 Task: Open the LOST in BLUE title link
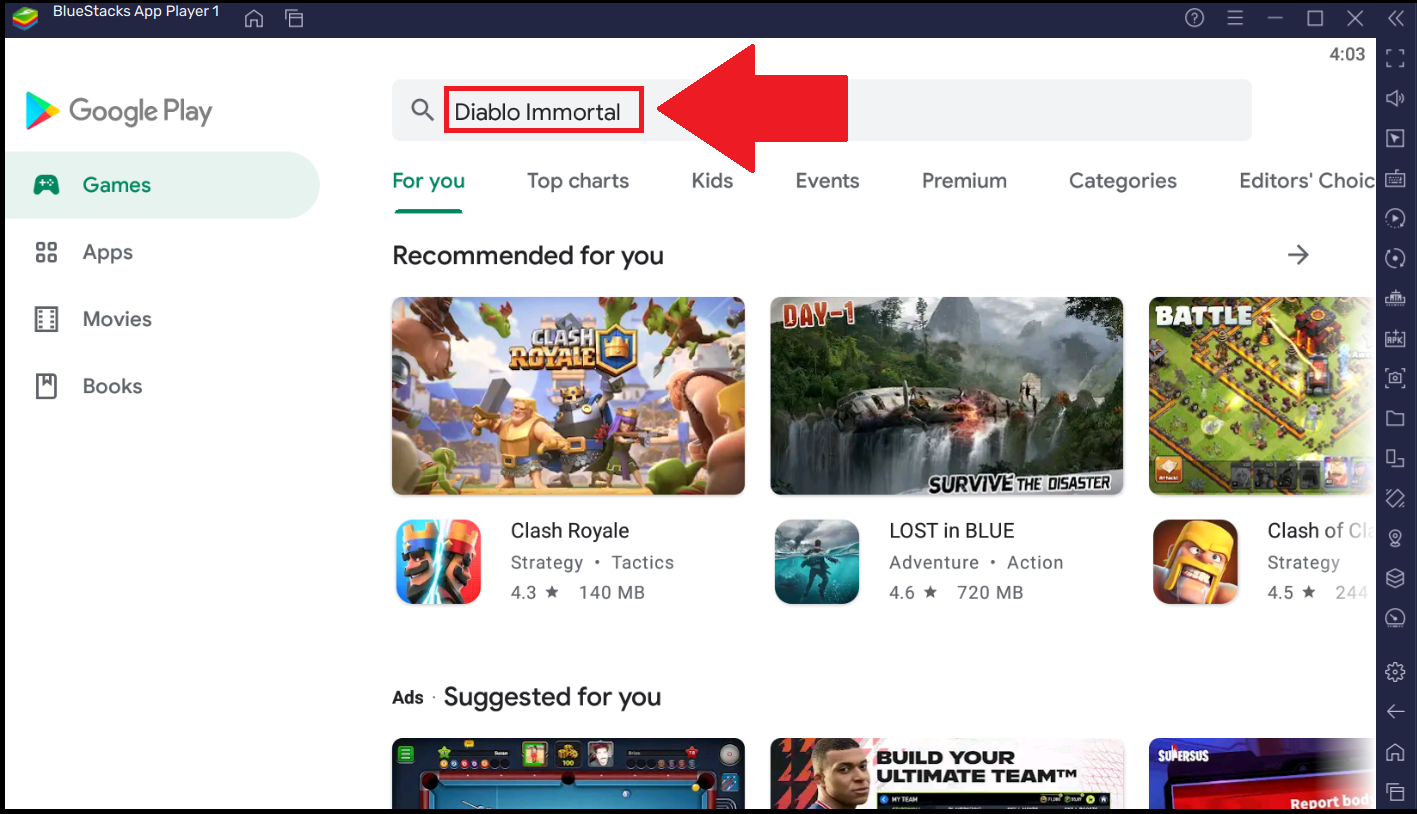[952, 531]
